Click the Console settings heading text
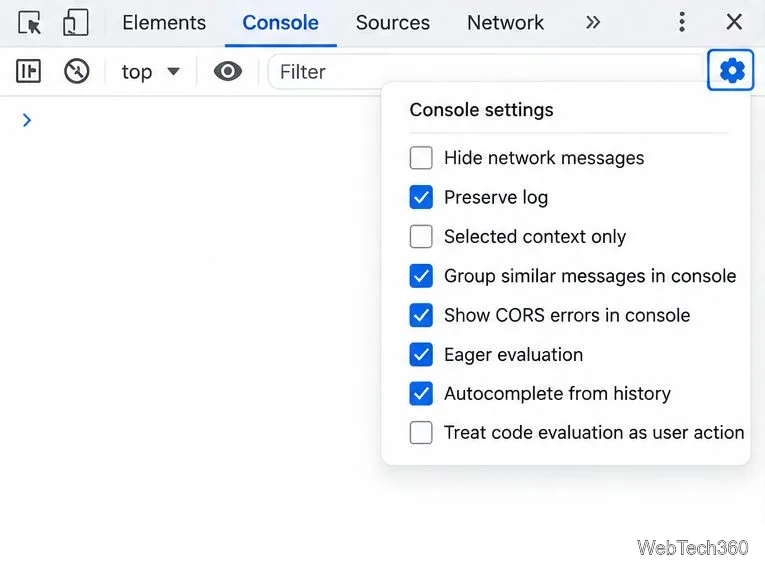This screenshot has height=574, width=765. click(x=482, y=110)
